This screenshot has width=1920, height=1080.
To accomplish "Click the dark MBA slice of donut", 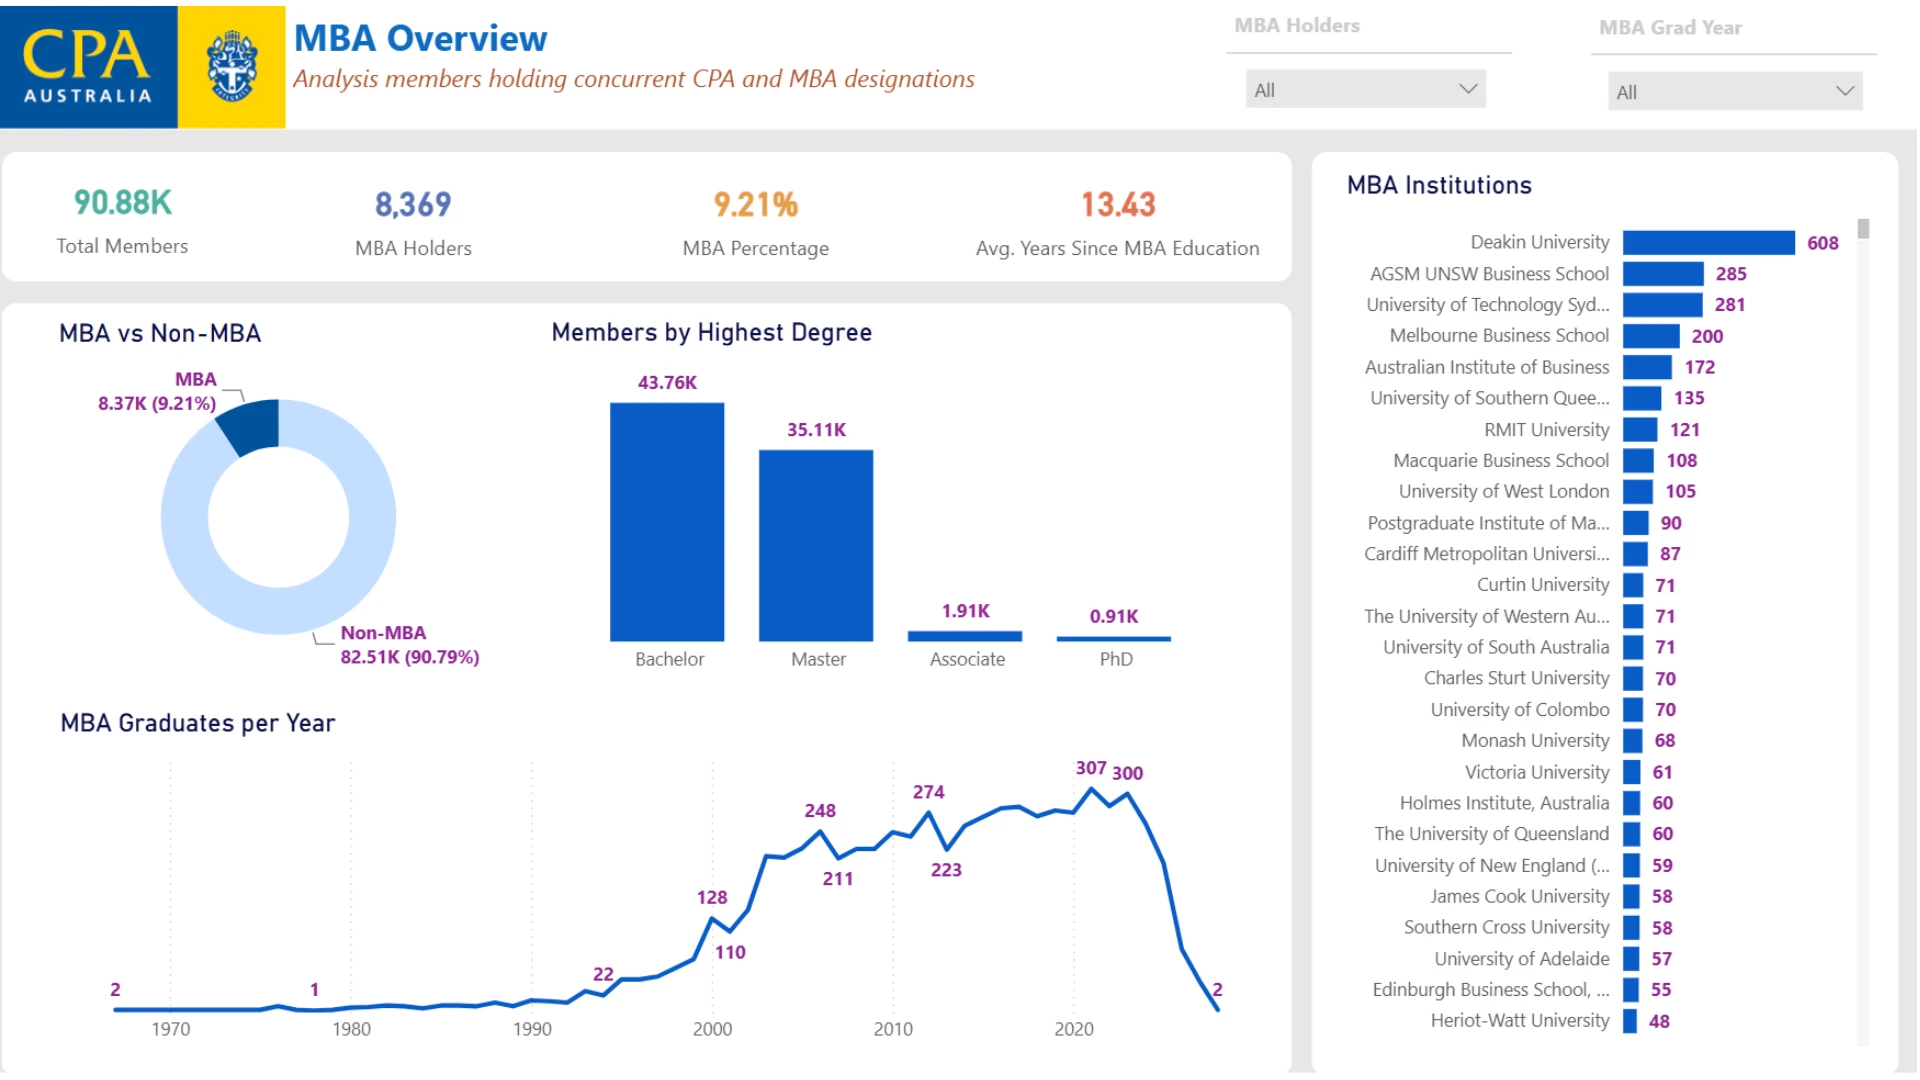I will coord(252,425).
